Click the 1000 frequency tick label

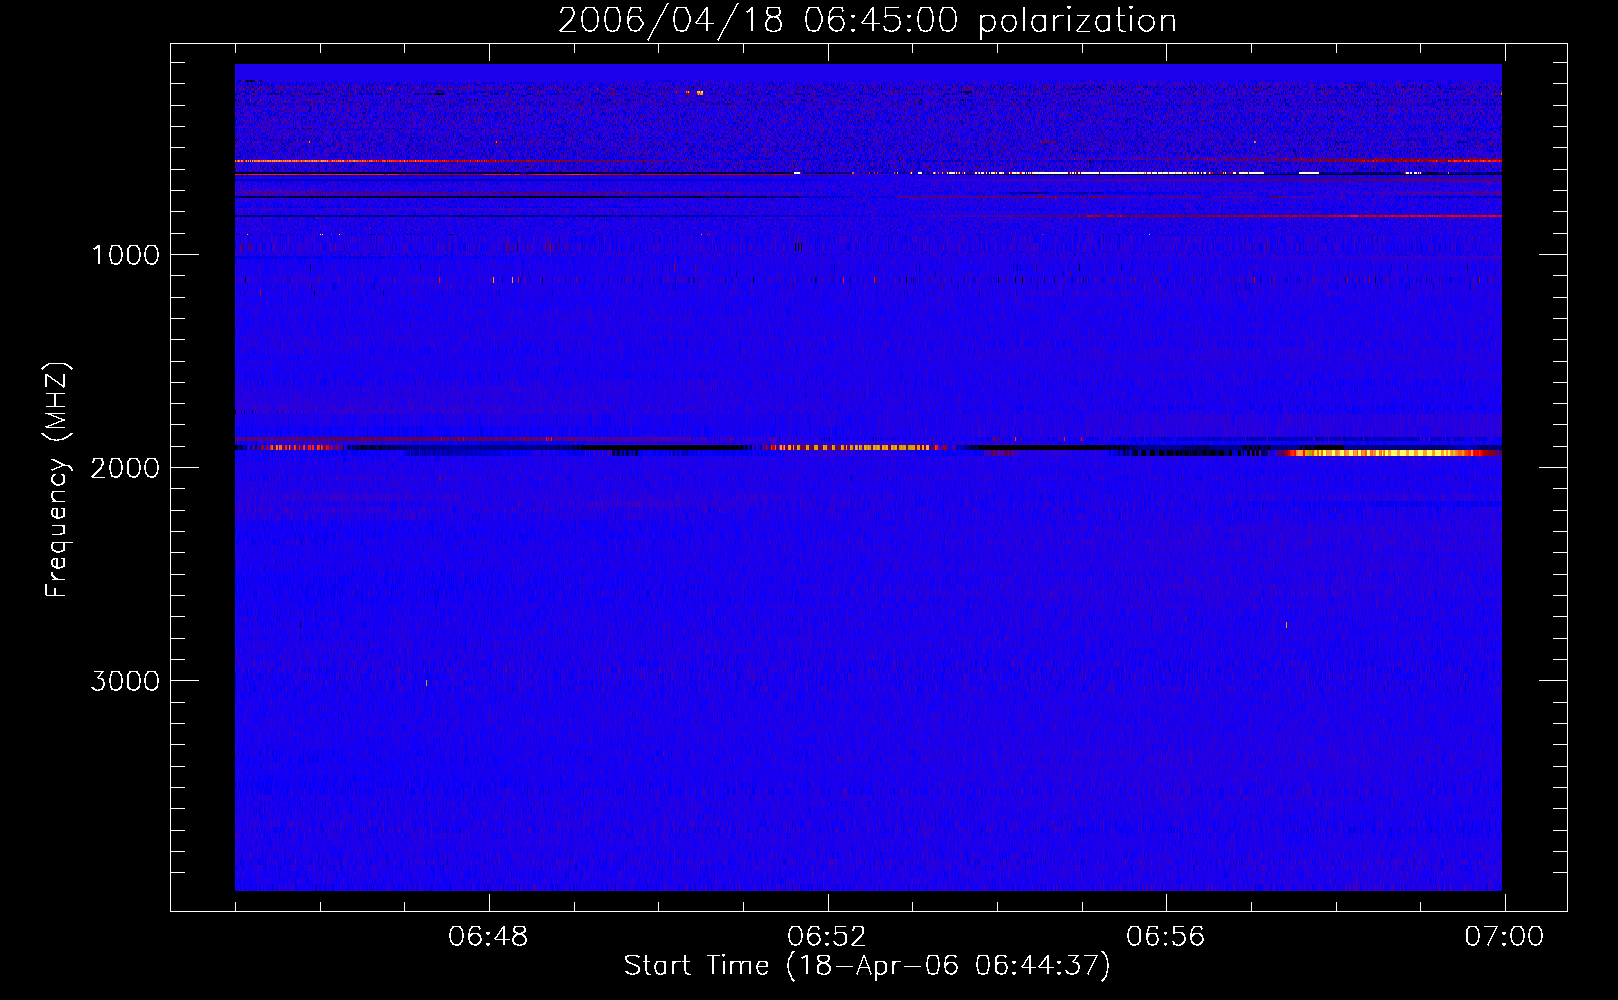click(125, 255)
